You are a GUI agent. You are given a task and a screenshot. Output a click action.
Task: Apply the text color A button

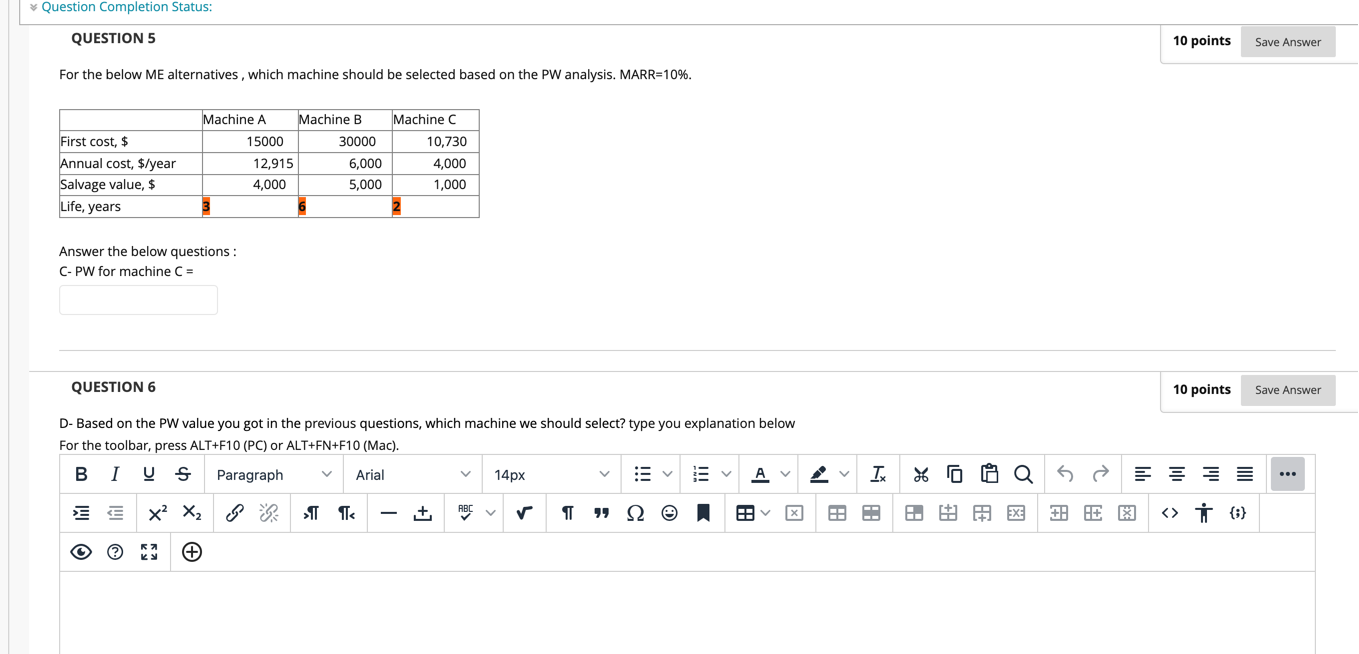[760, 474]
